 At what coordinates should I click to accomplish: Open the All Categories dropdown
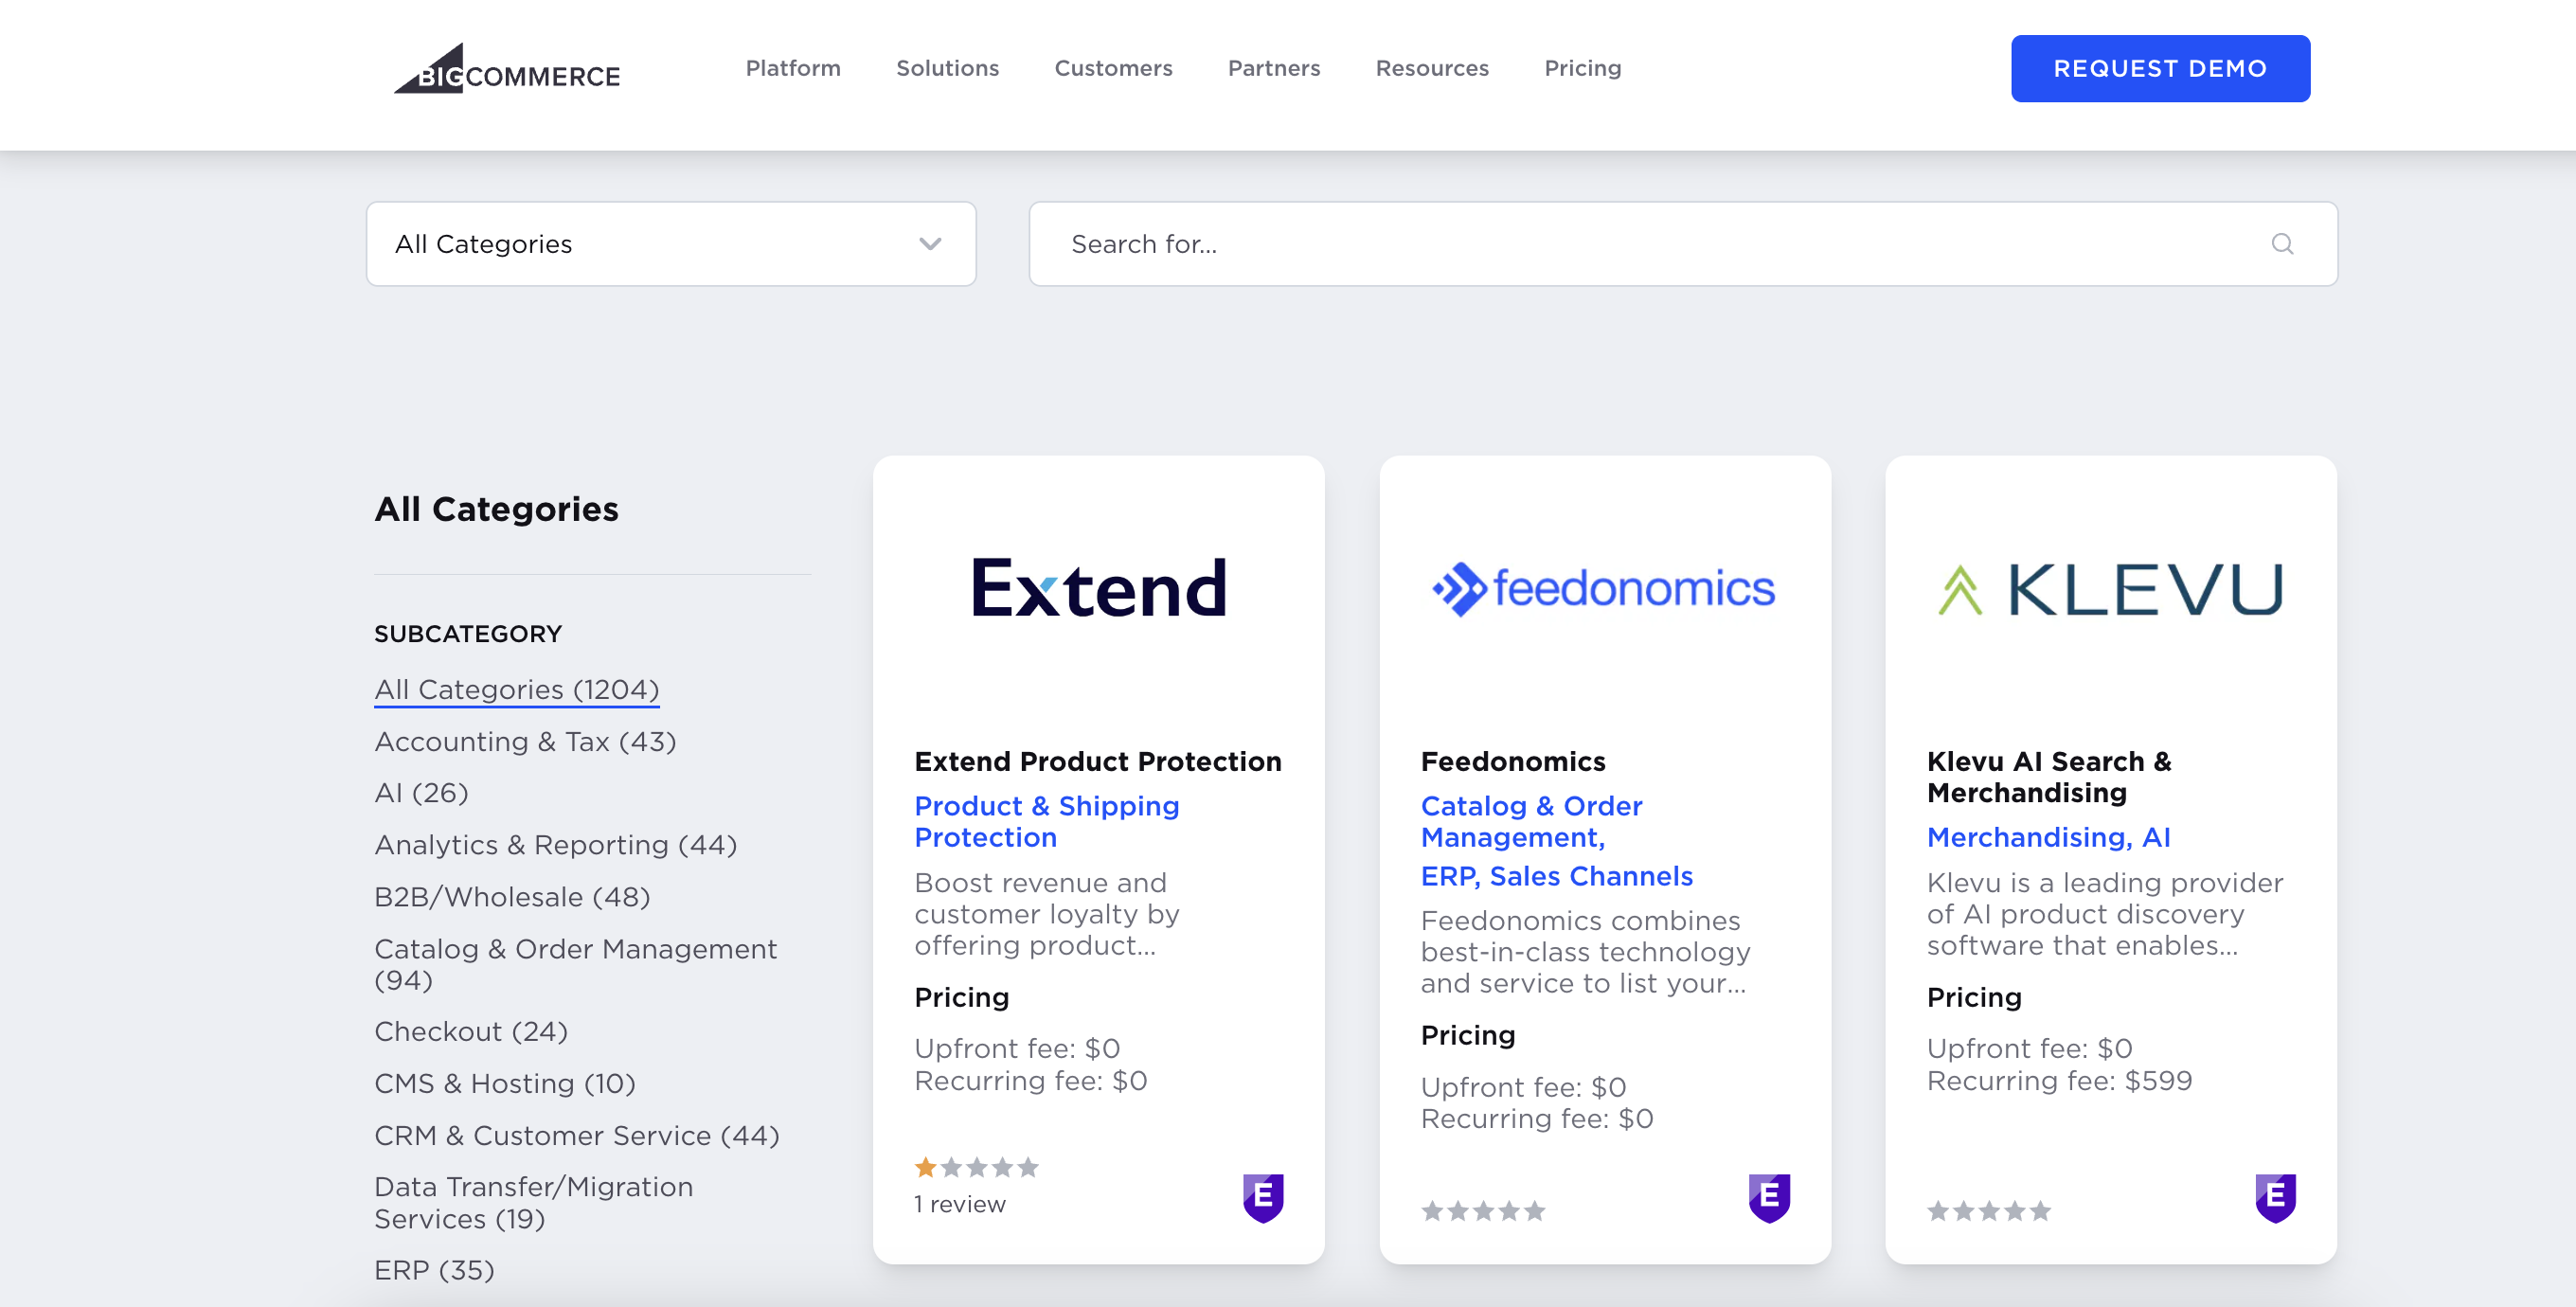[x=671, y=244]
